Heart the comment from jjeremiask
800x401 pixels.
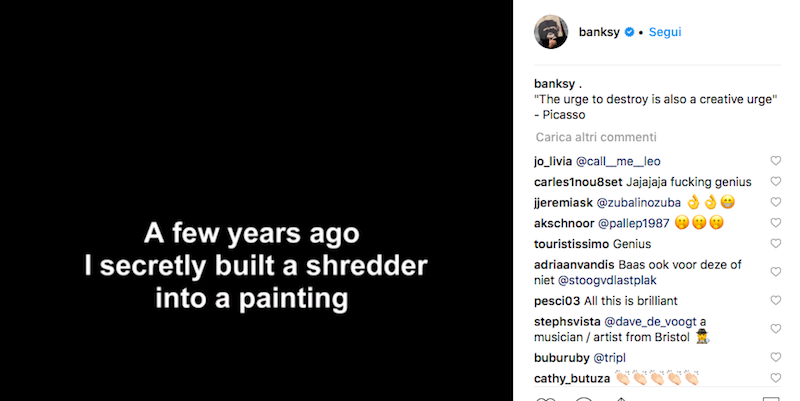[x=775, y=202]
